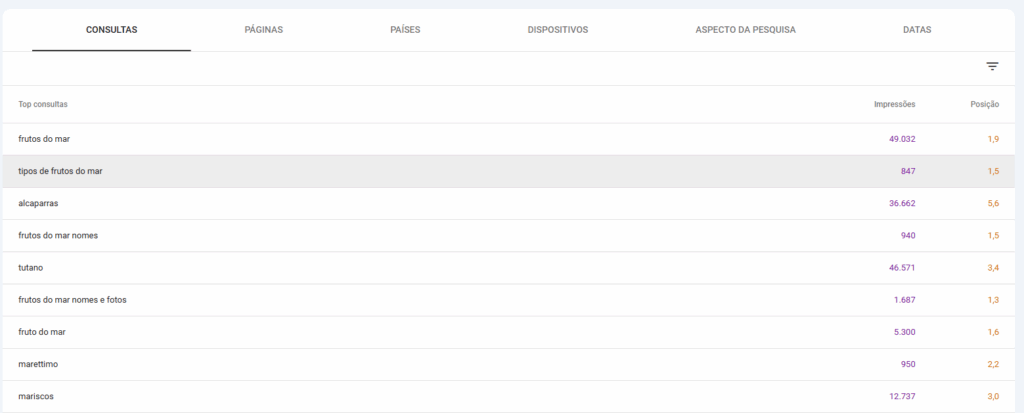Open the 'marettimo' query row
The height and width of the screenshot is (413, 1024).
40,364
